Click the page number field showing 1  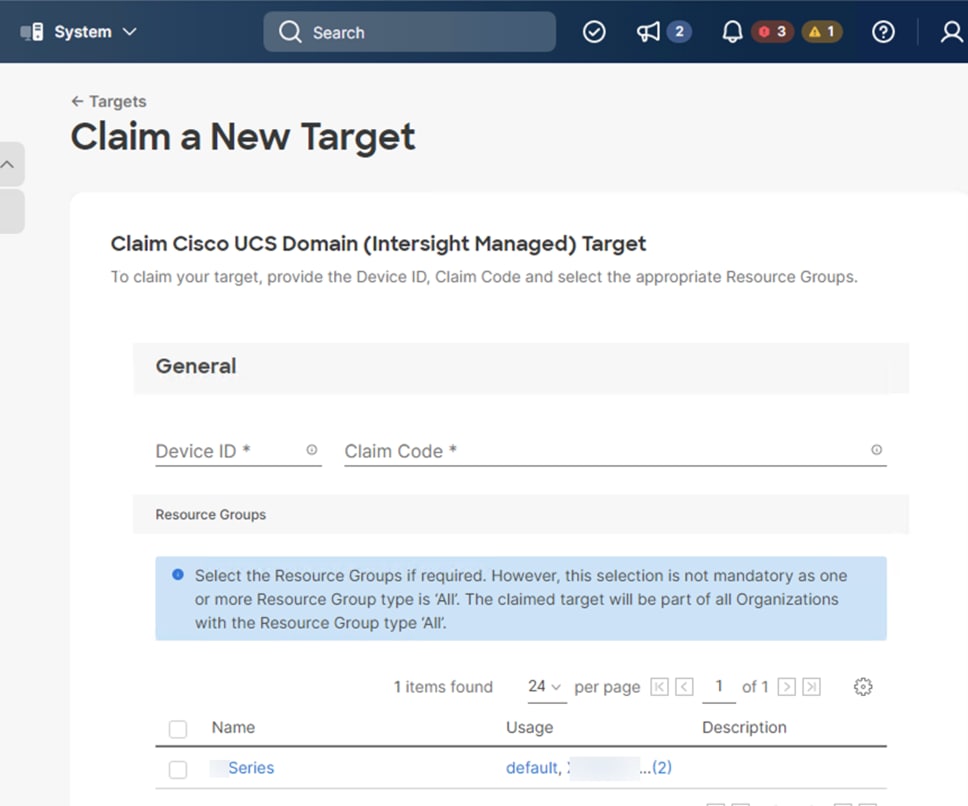[719, 686]
